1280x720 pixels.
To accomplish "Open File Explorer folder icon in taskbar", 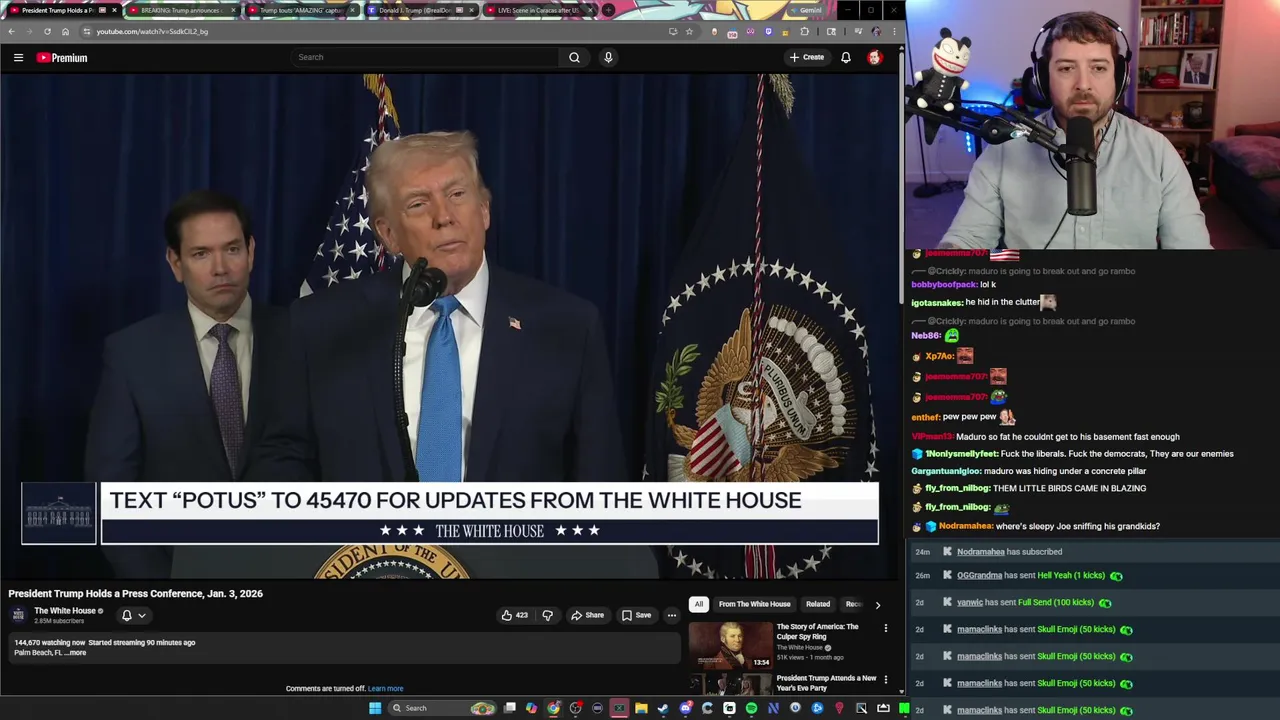I will [x=641, y=708].
